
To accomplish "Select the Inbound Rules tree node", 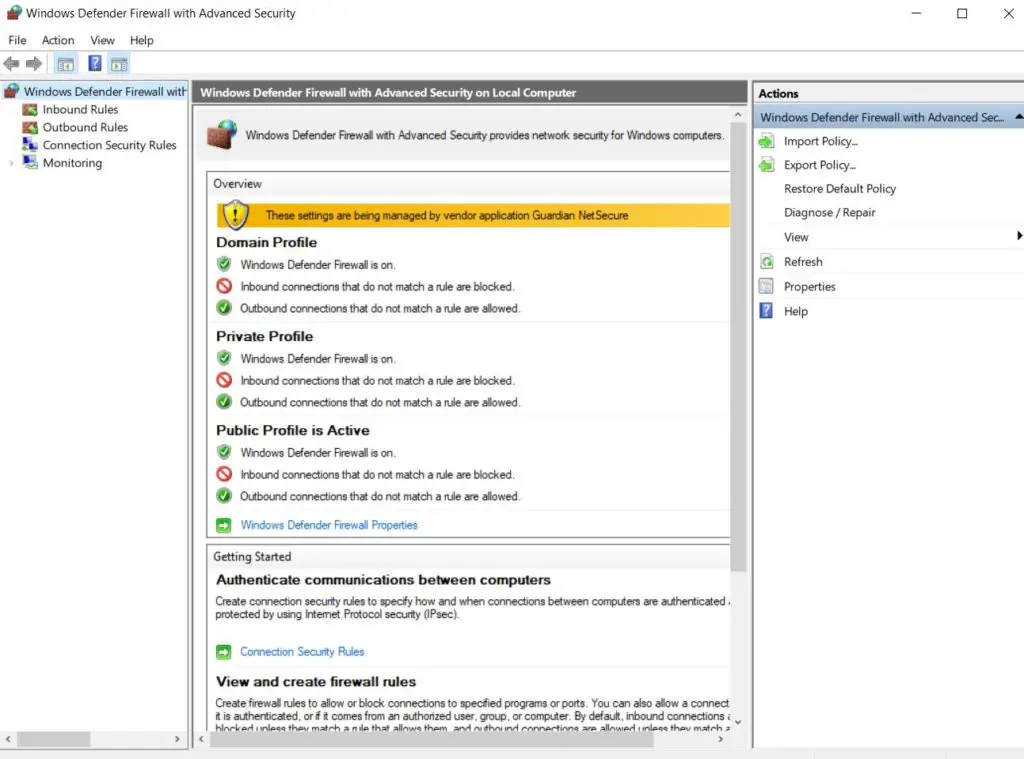I will point(80,109).
